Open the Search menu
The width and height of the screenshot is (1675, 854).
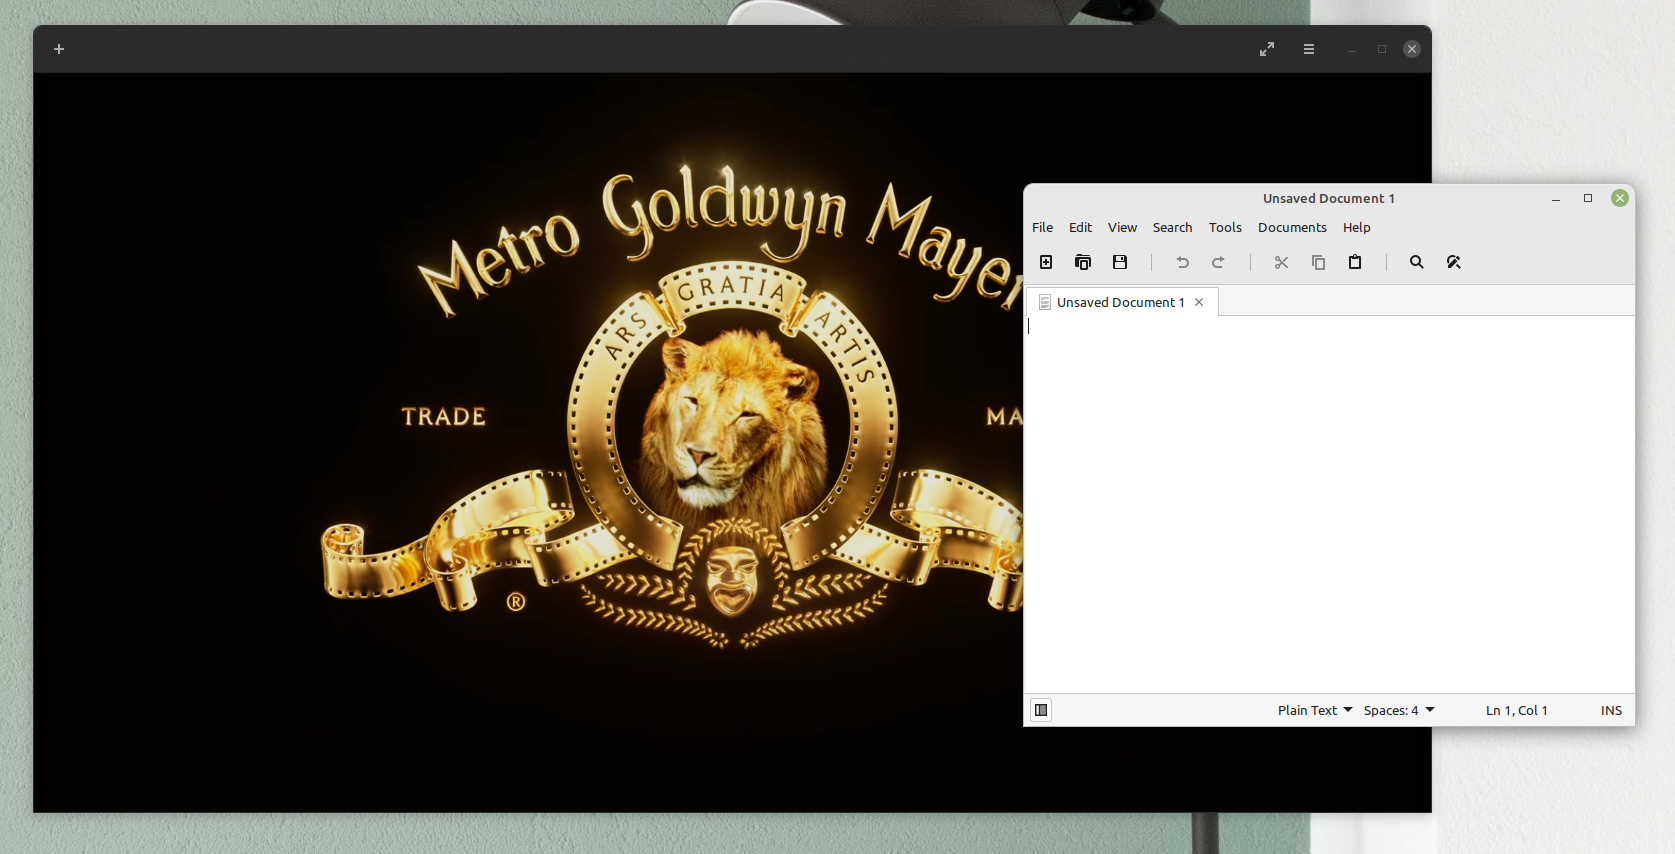click(1172, 227)
